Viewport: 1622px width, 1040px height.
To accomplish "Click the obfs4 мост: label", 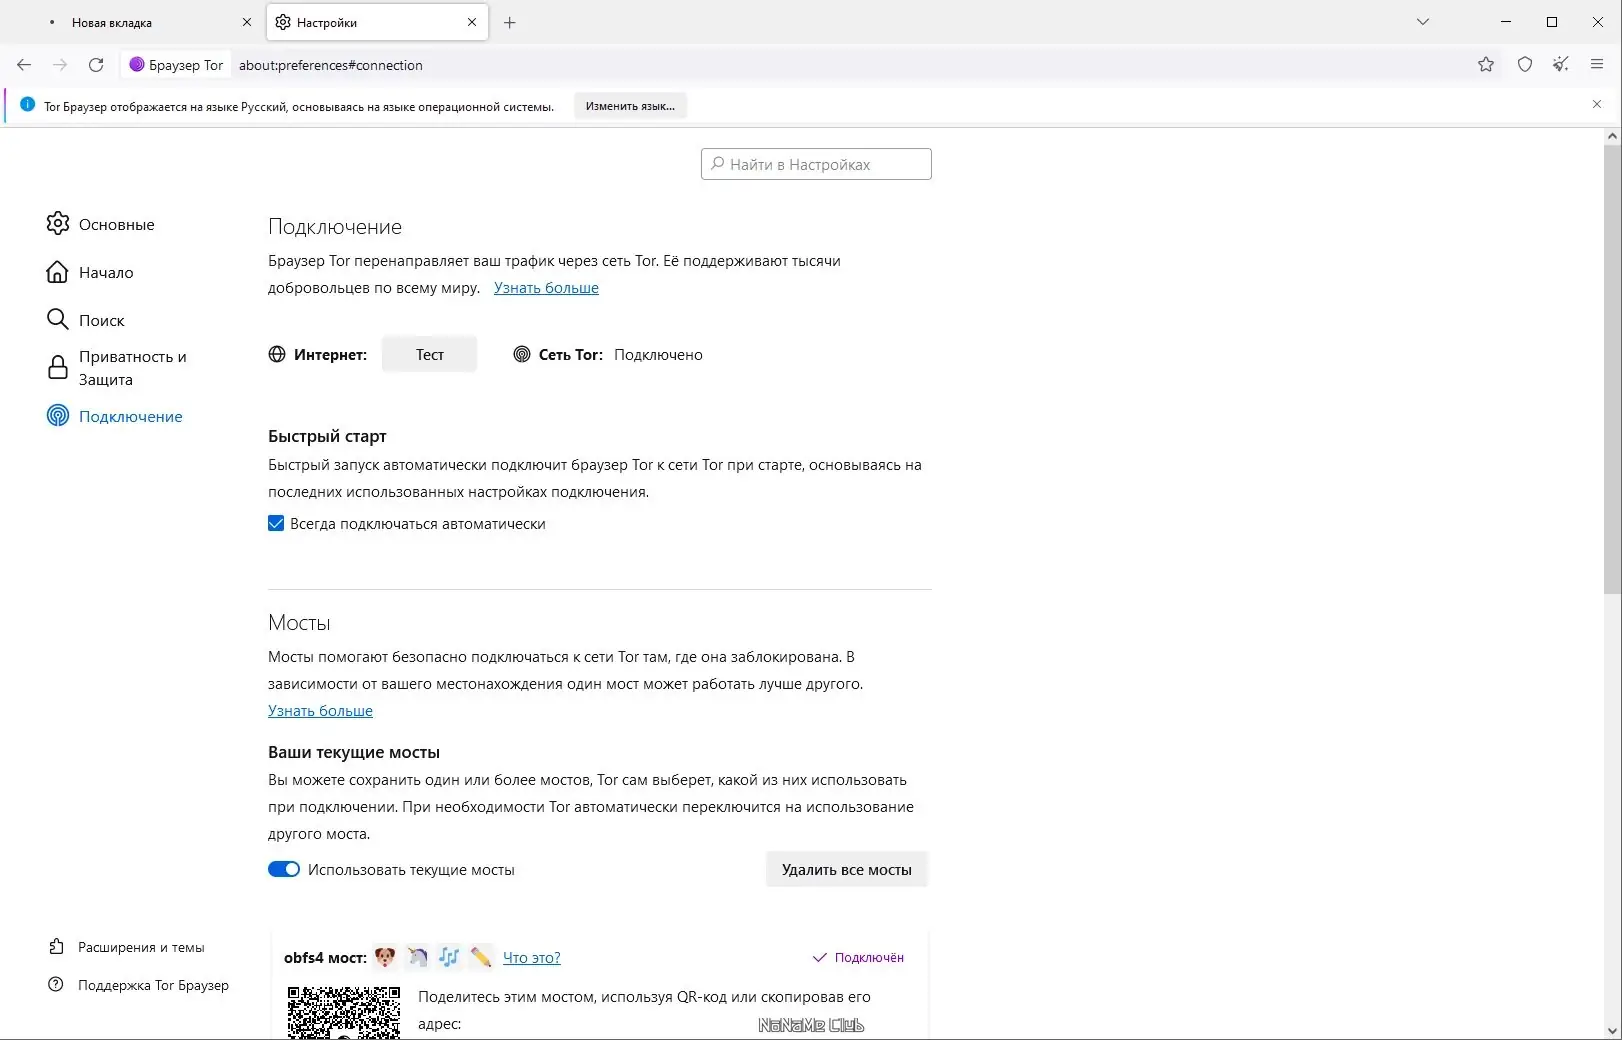I will tap(325, 958).
